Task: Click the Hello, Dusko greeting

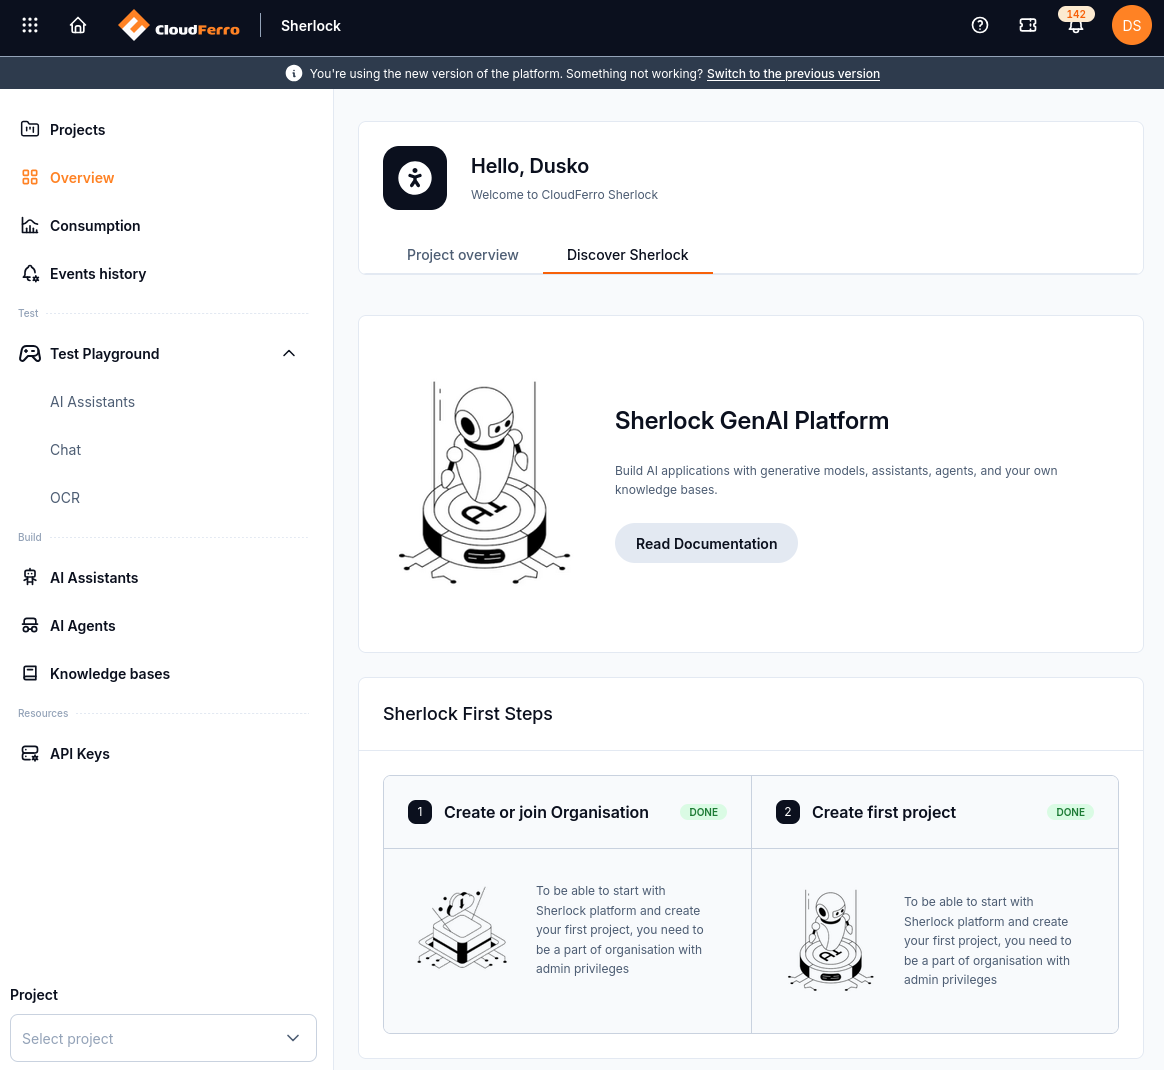Action: [529, 166]
